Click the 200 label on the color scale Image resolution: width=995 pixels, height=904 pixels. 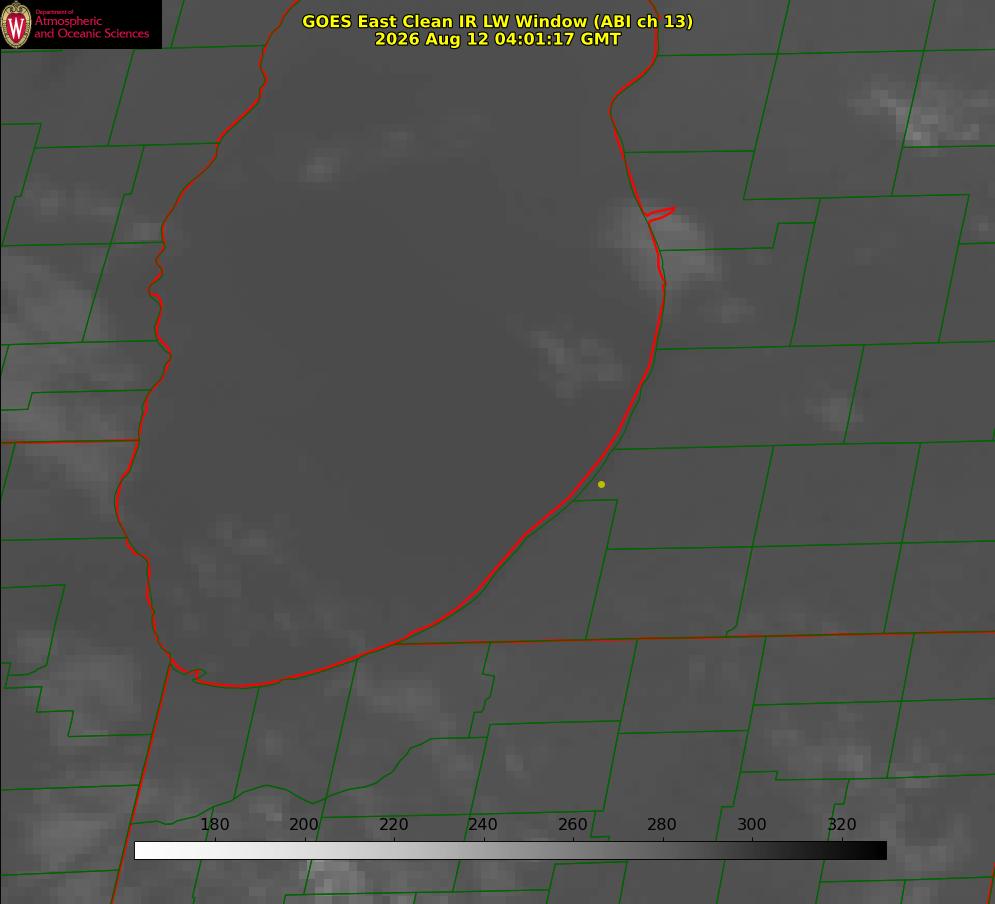click(x=304, y=824)
